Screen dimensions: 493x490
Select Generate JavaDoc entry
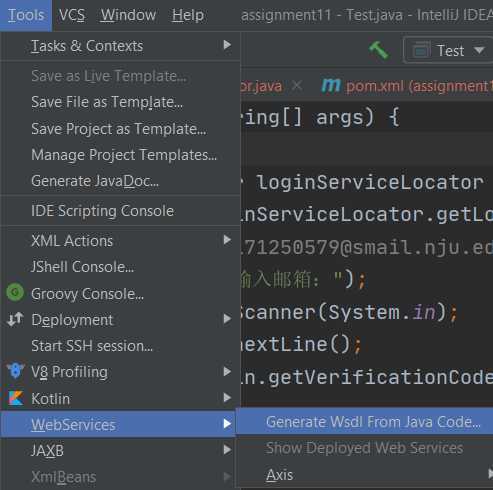tap(120, 181)
